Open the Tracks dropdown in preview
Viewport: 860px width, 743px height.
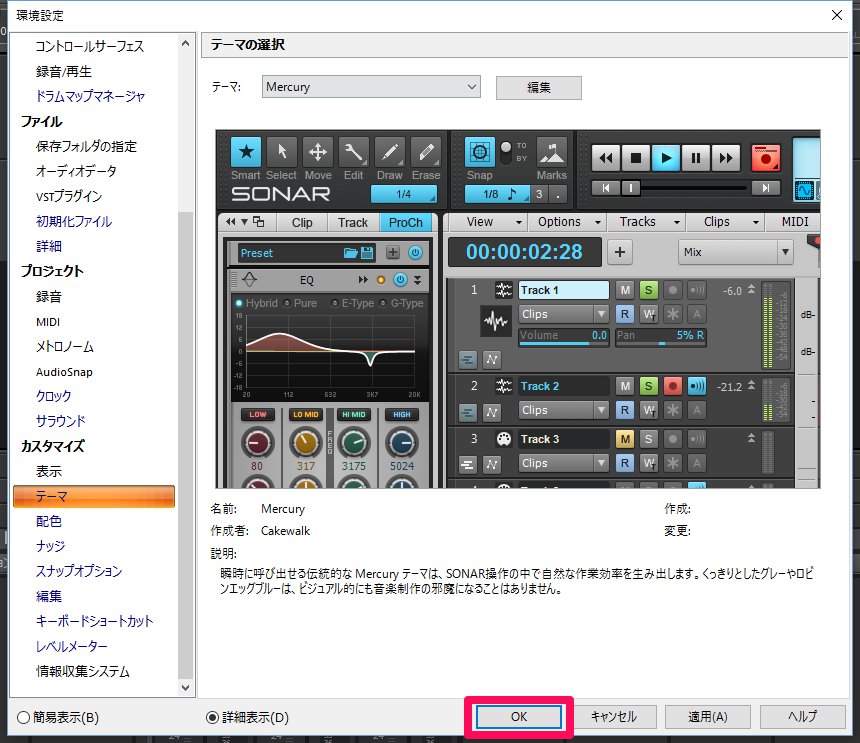click(x=648, y=222)
